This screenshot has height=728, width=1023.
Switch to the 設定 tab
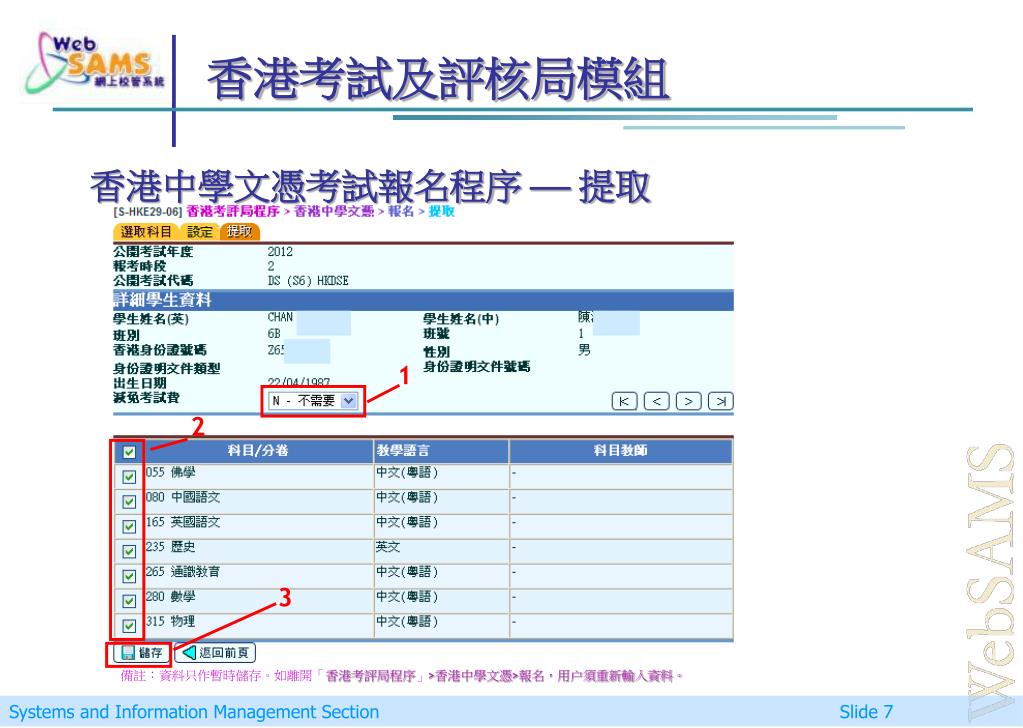(x=200, y=232)
